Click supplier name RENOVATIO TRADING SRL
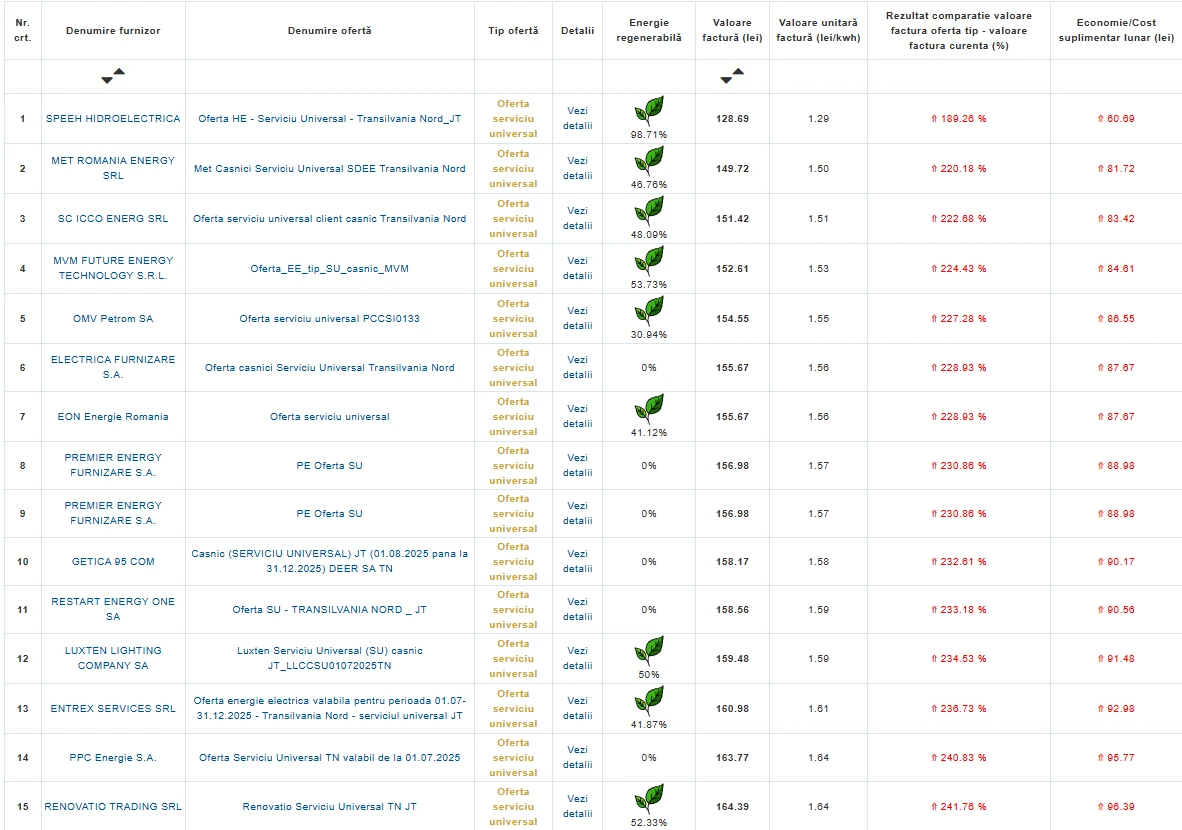 113,807
